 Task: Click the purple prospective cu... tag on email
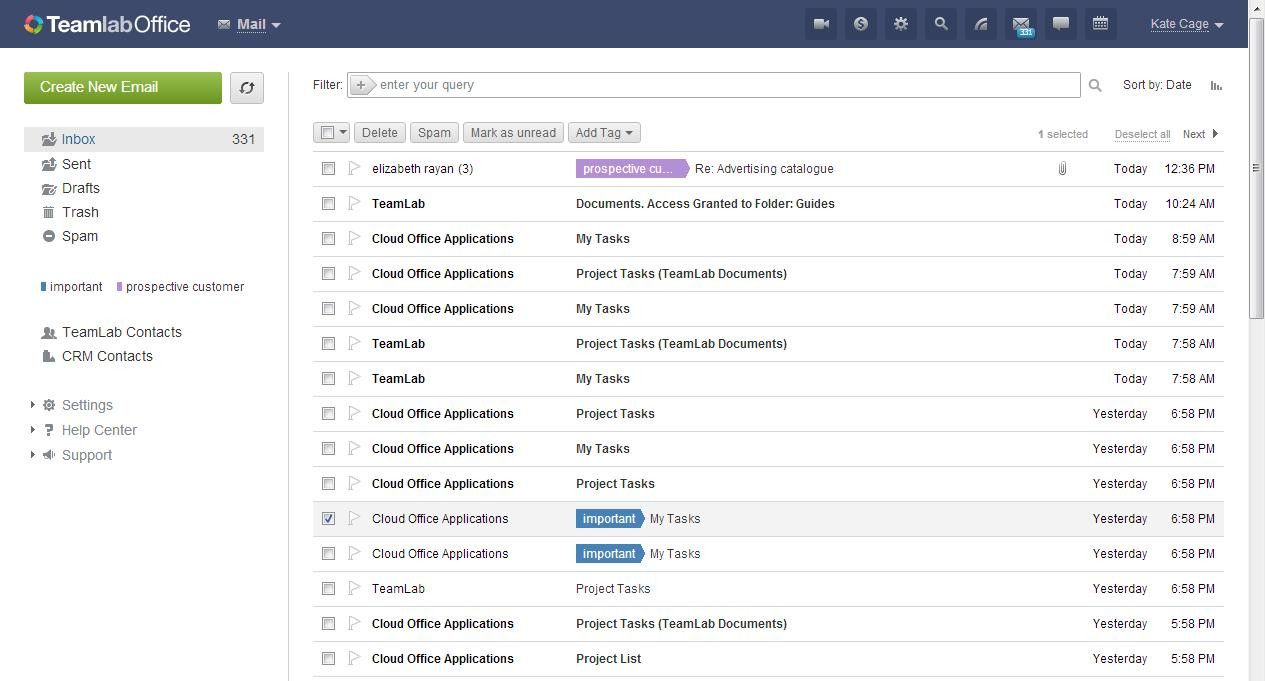coord(630,169)
